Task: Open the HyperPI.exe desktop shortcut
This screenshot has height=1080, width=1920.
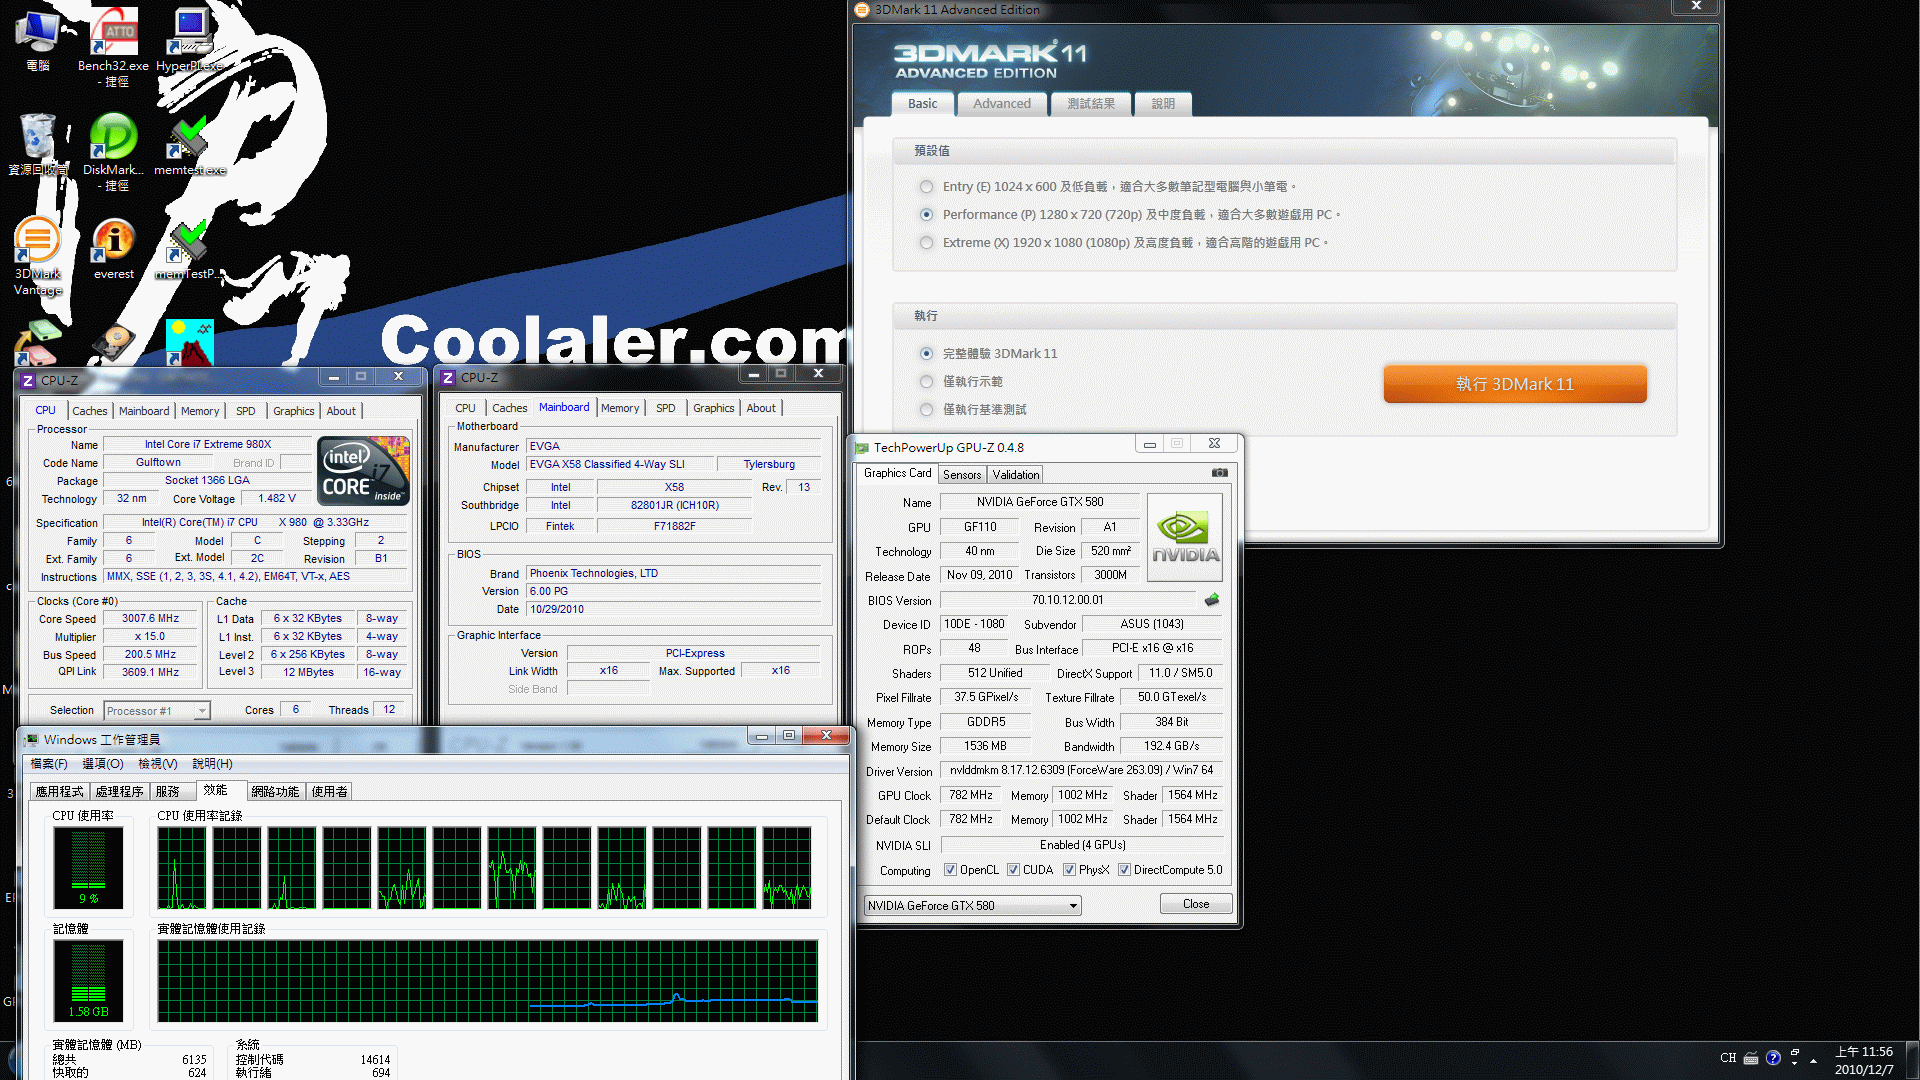Action: click(x=190, y=40)
